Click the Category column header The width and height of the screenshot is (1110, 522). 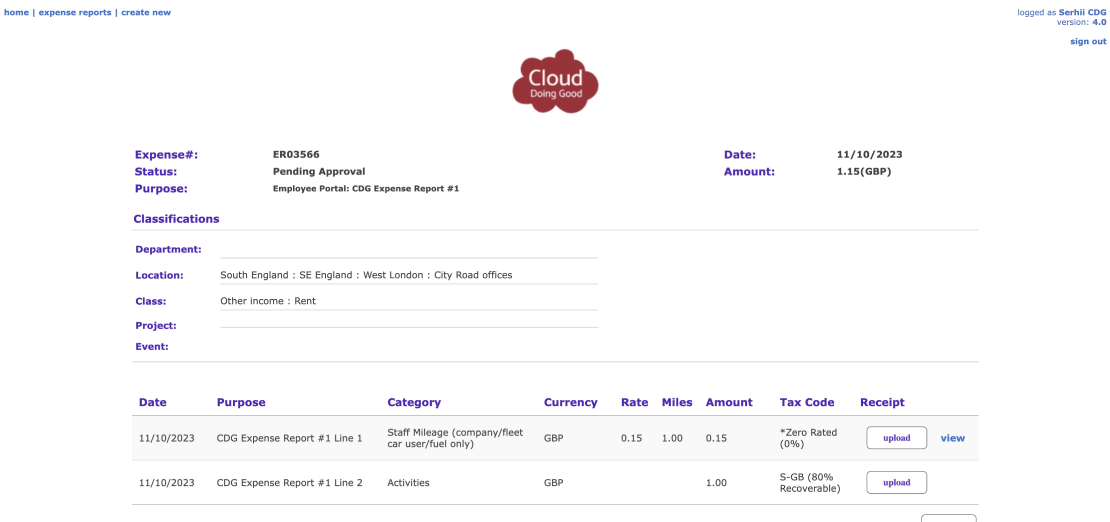click(x=414, y=402)
